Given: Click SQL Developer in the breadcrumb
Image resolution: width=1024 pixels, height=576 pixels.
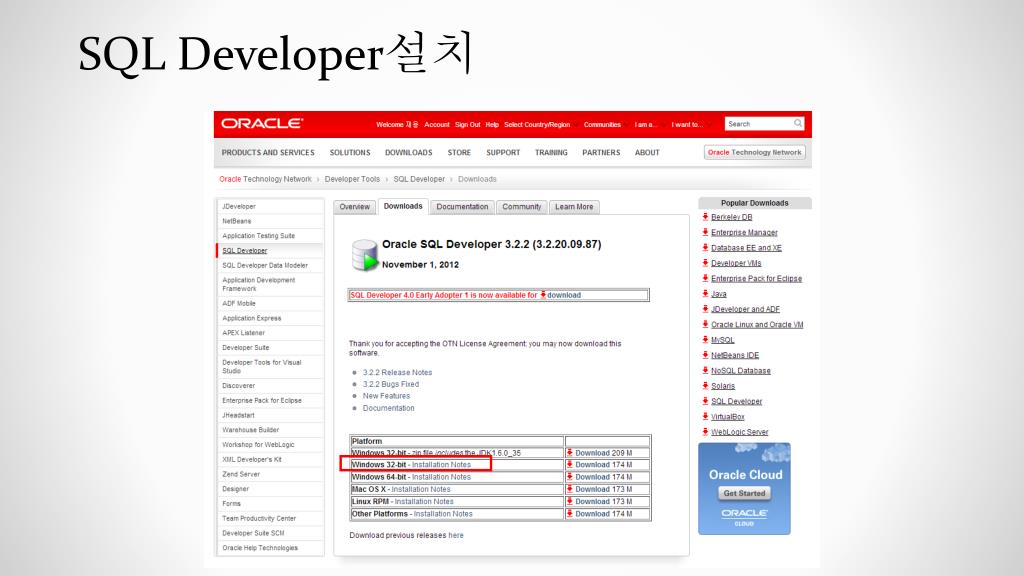Looking at the screenshot, I should tap(419, 179).
